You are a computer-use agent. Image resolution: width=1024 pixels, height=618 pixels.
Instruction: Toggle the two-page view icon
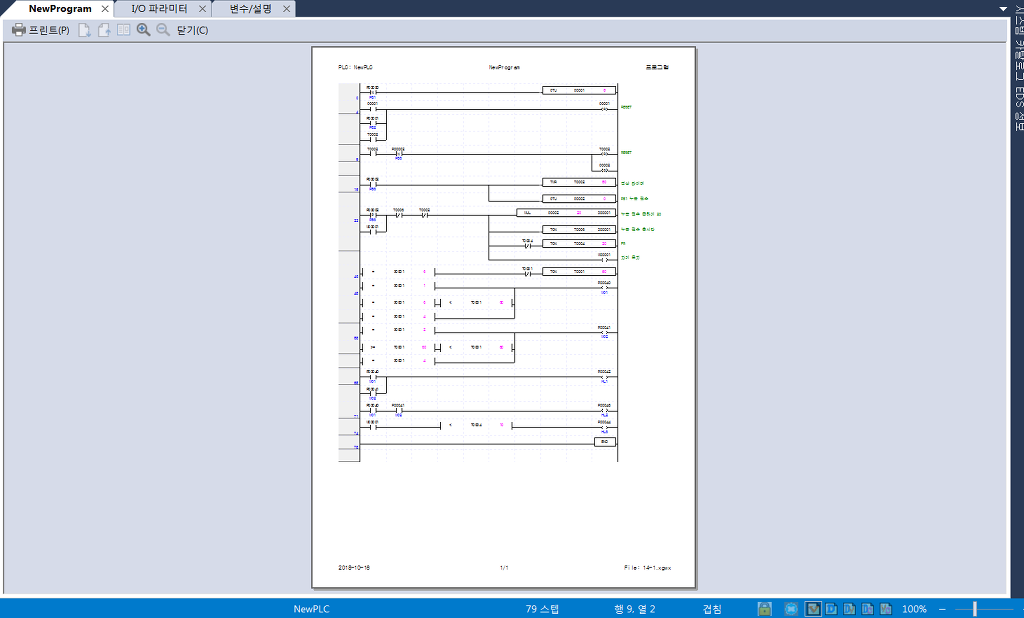123,30
